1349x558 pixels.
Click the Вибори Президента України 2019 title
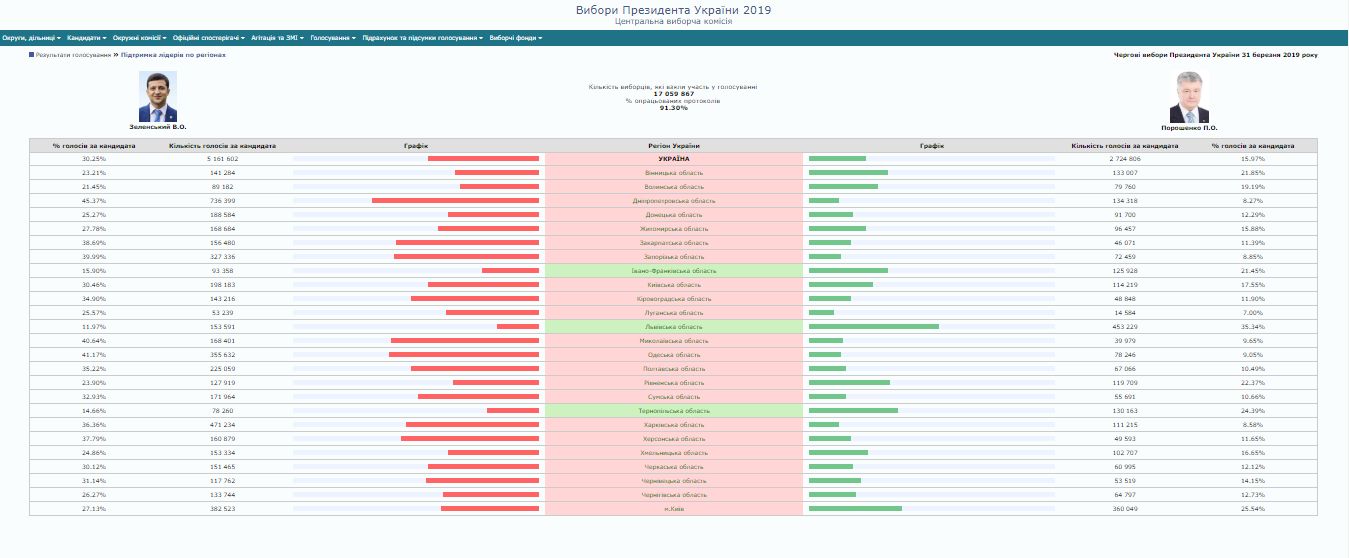click(x=673, y=9)
